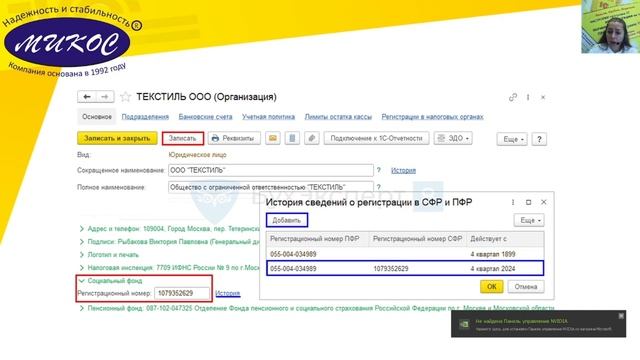The width and height of the screenshot is (640, 360).
Task: Click the document list icon in the toolbar
Action: pyautogui.click(x=292, y=138)
